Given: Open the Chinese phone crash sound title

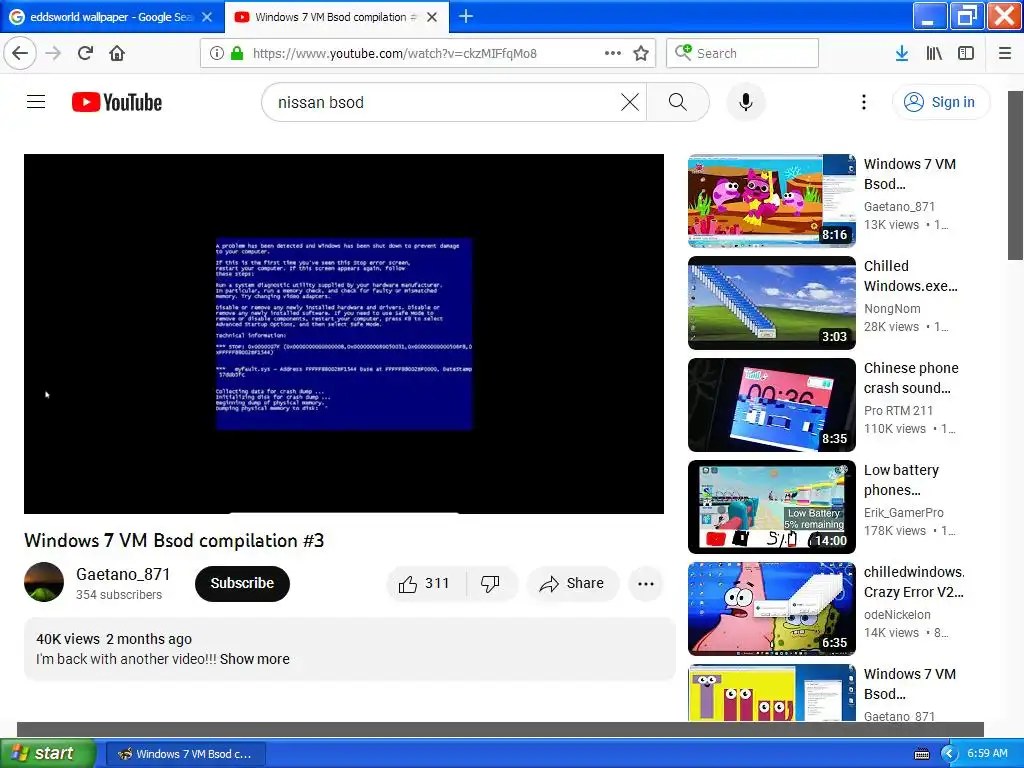Looking at the screenshot, I should (x=911, y=377).
